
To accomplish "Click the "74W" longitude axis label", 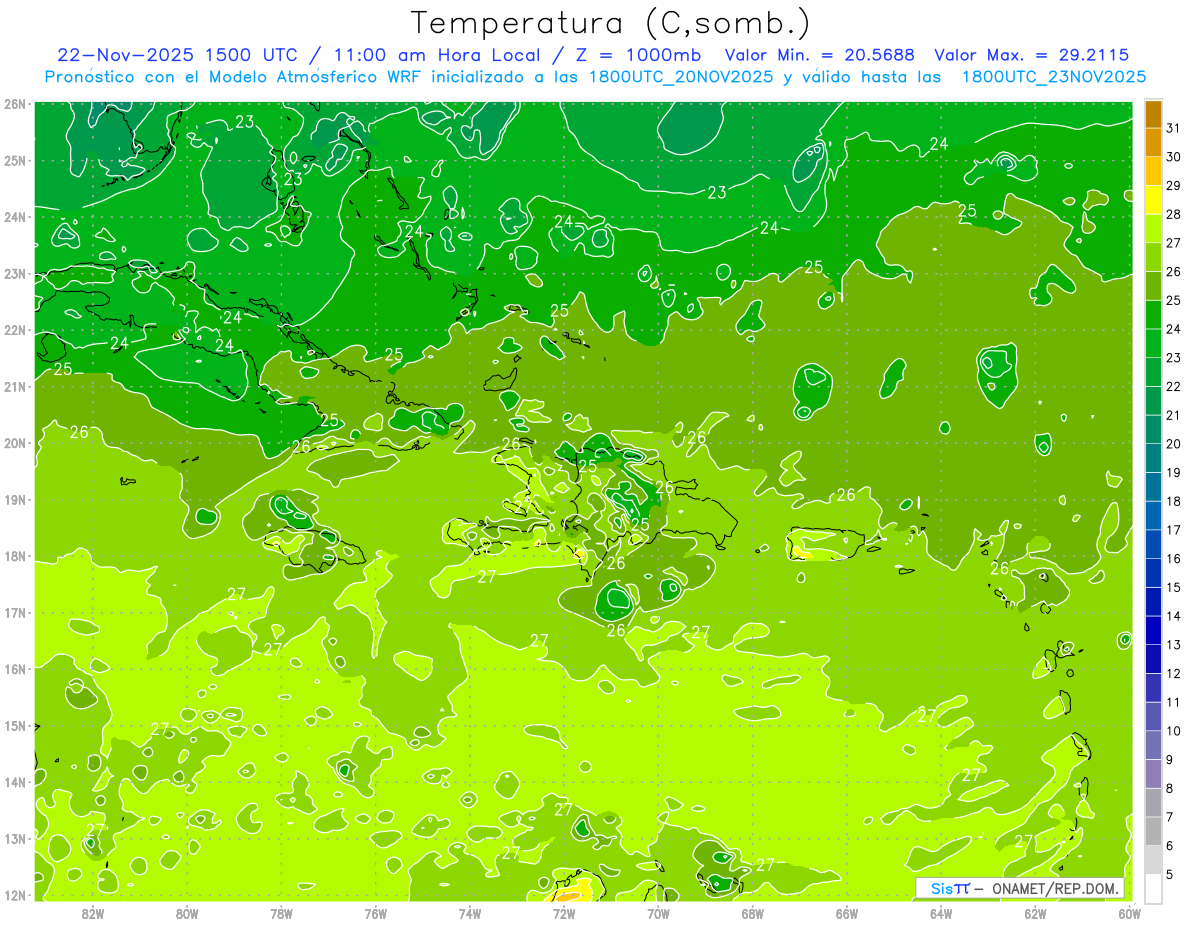I will pyautogui.click(x=470, y=913).
